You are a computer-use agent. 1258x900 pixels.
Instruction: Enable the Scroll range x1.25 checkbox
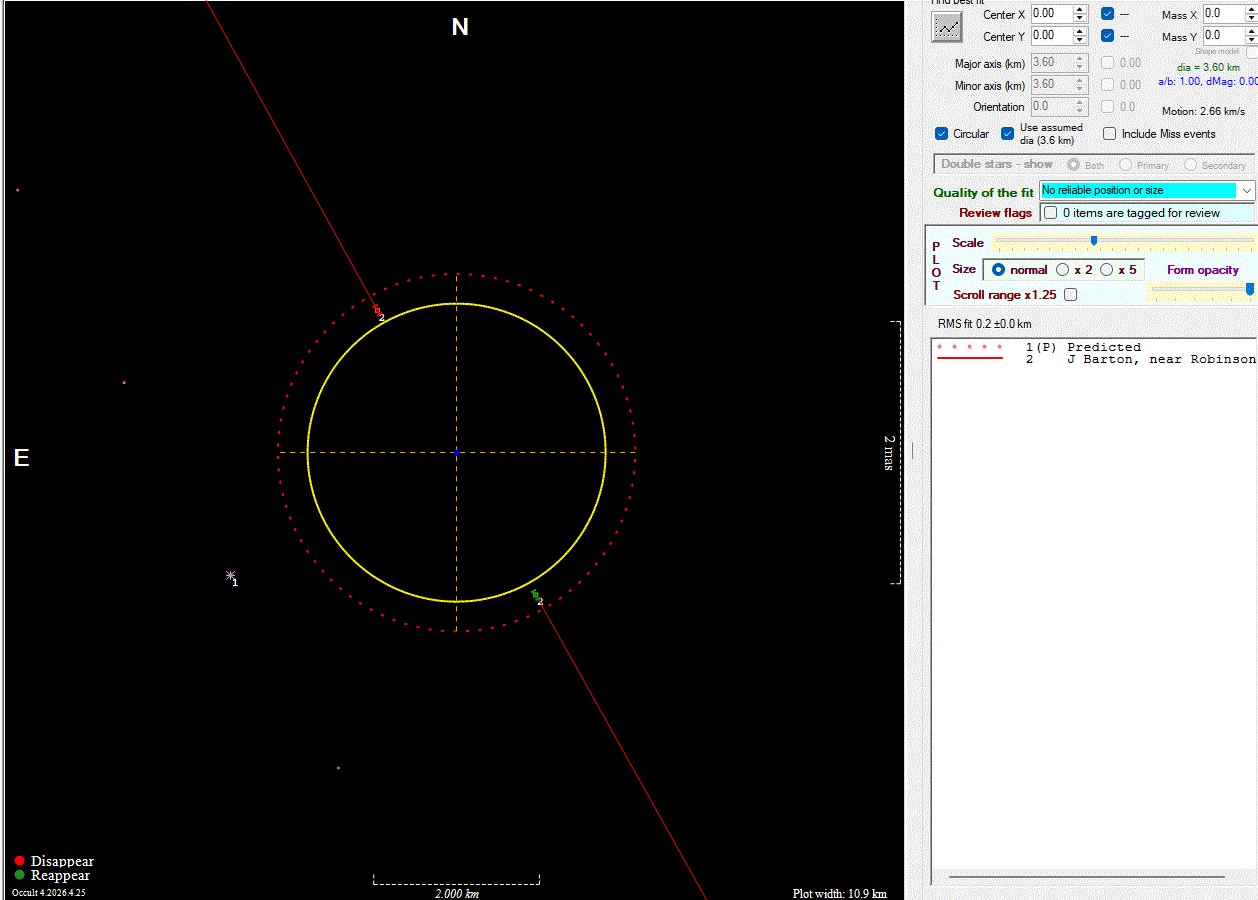point(1071,295)
